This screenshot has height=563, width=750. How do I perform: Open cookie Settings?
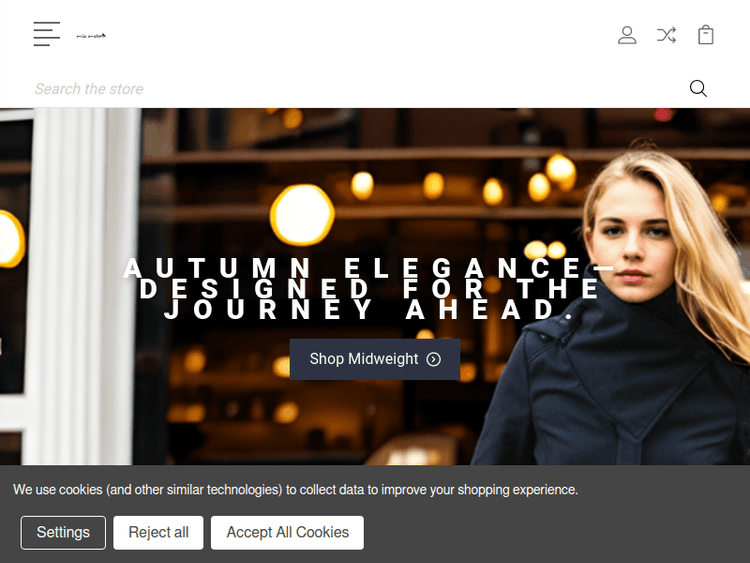click(63, 532)
